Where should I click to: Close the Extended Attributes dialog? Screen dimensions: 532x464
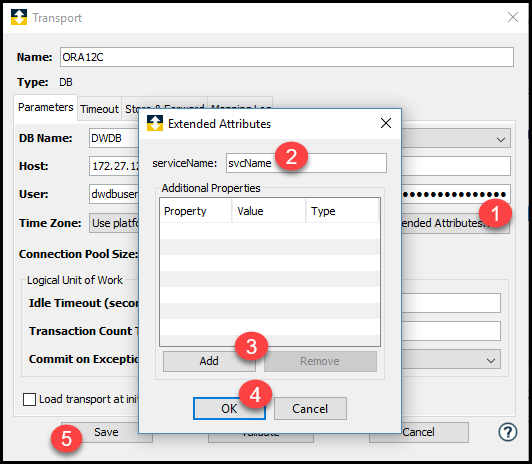(386, 123)
